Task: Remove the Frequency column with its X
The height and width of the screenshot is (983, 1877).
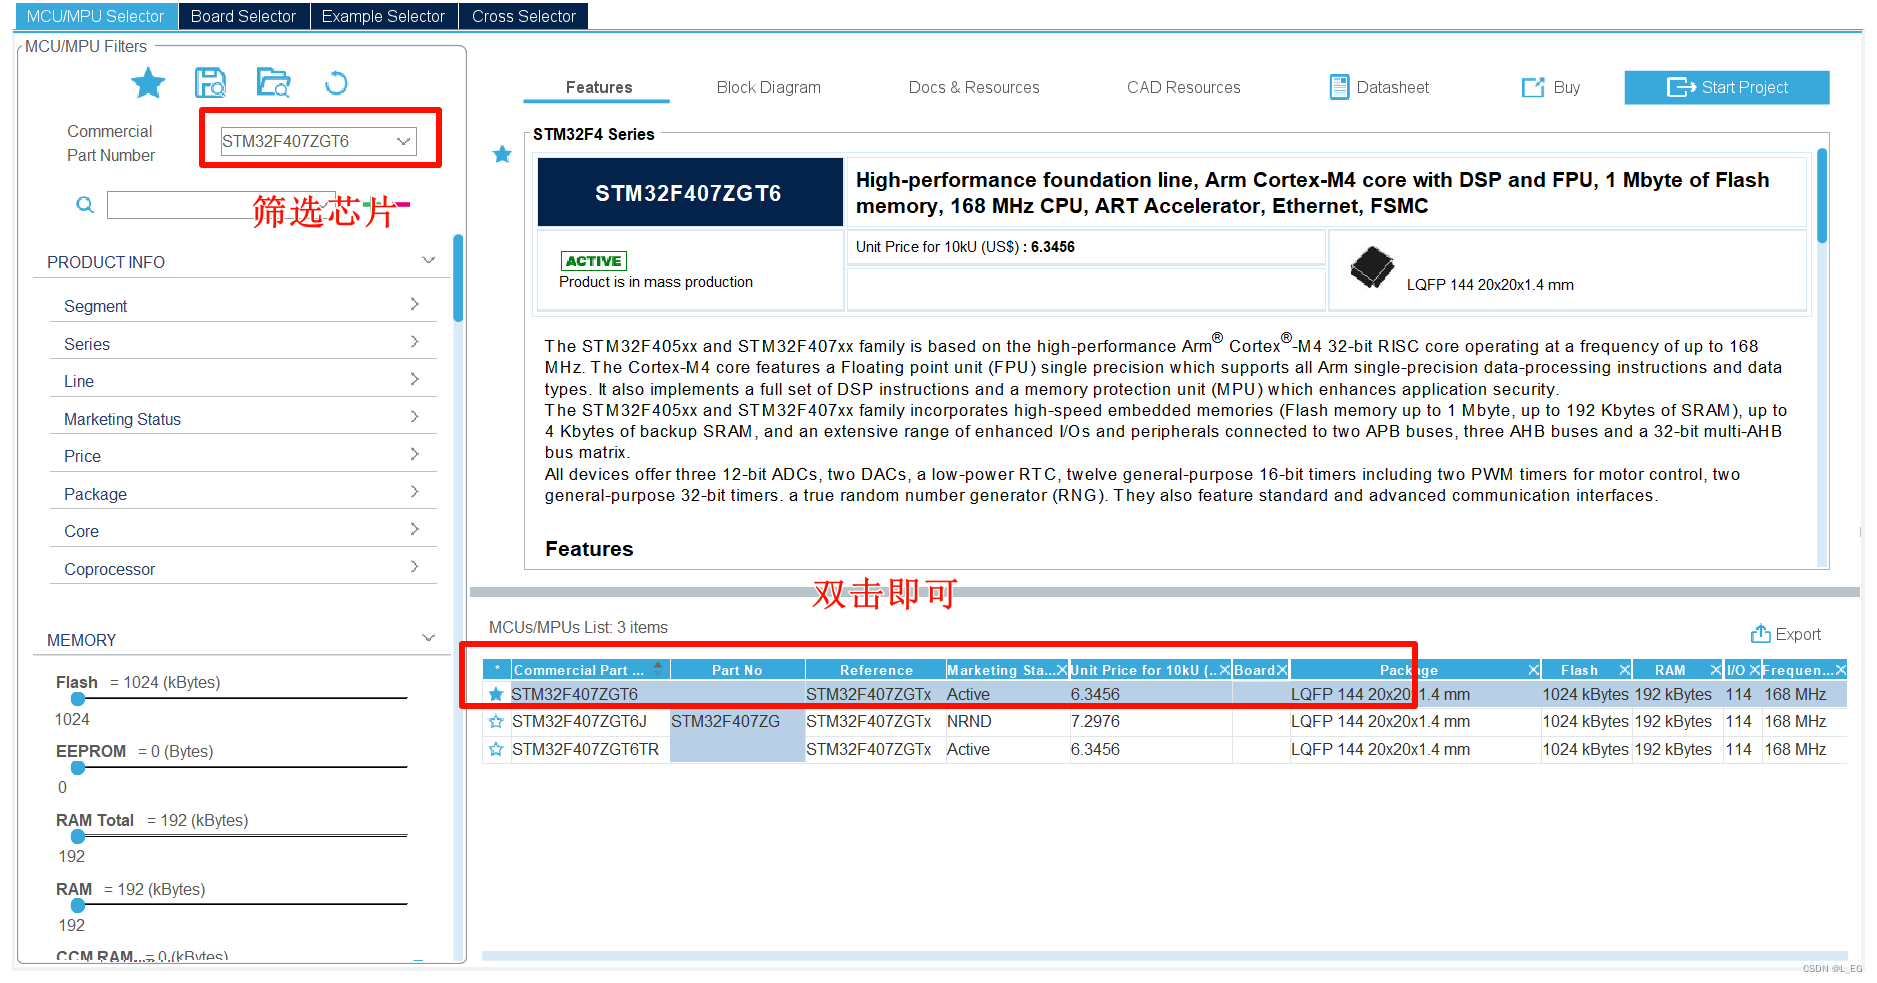Action: 1841,670
